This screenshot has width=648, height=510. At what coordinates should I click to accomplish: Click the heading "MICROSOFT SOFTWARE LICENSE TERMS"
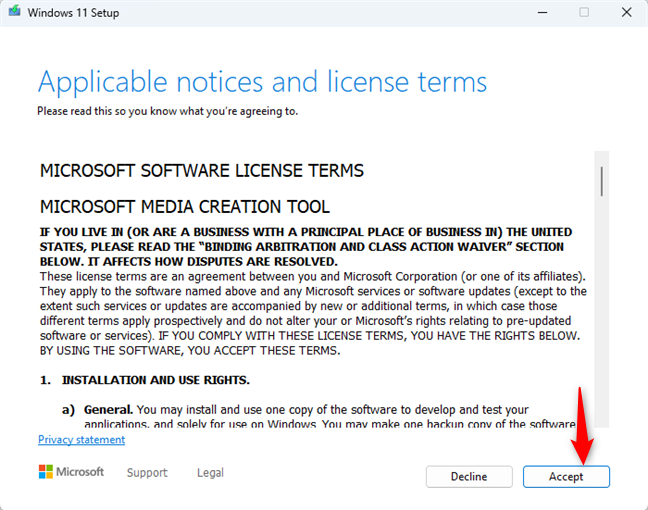pos(202,171)
